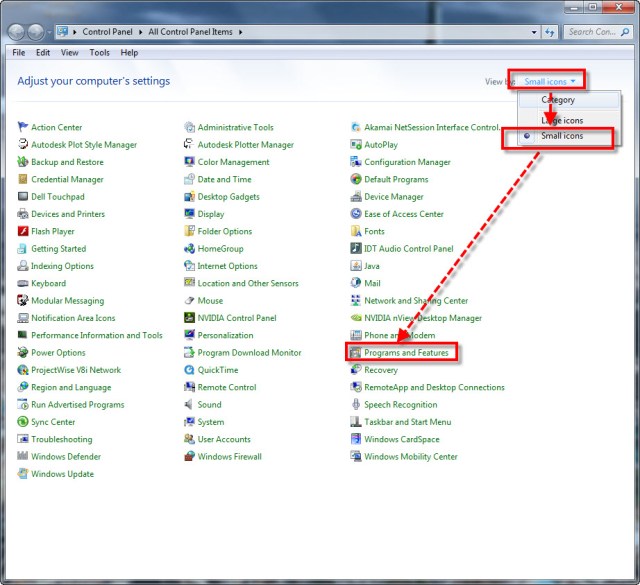Expand the View by Small icons dropdown
Screen dimensions: 640x585
pos(549,81)
